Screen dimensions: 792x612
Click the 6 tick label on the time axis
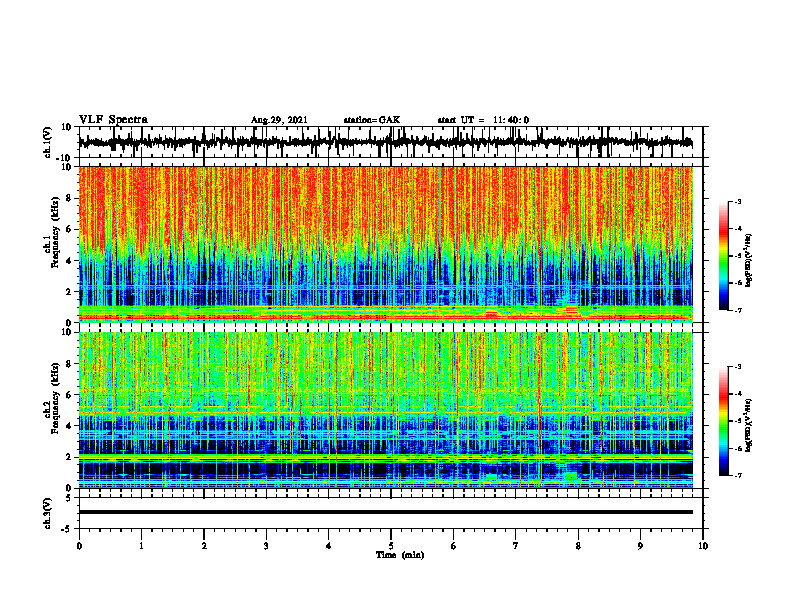click(x=453, y=546)
